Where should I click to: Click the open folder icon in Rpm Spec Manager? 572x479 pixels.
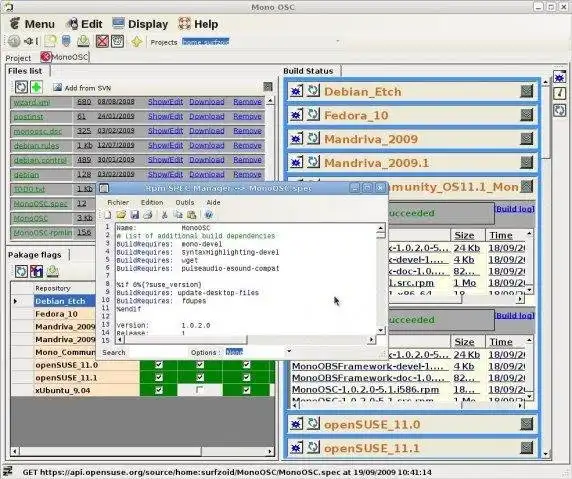pos(121,215)
